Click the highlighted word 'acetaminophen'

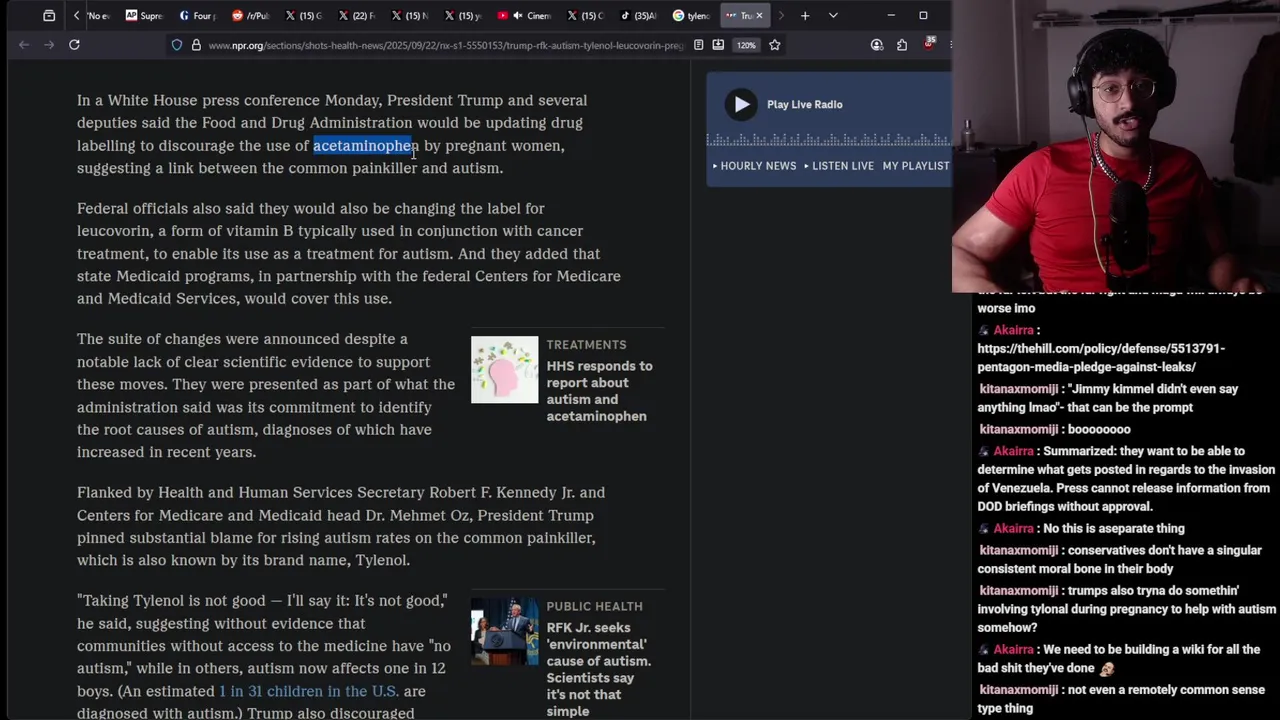(x=365, y=146)
